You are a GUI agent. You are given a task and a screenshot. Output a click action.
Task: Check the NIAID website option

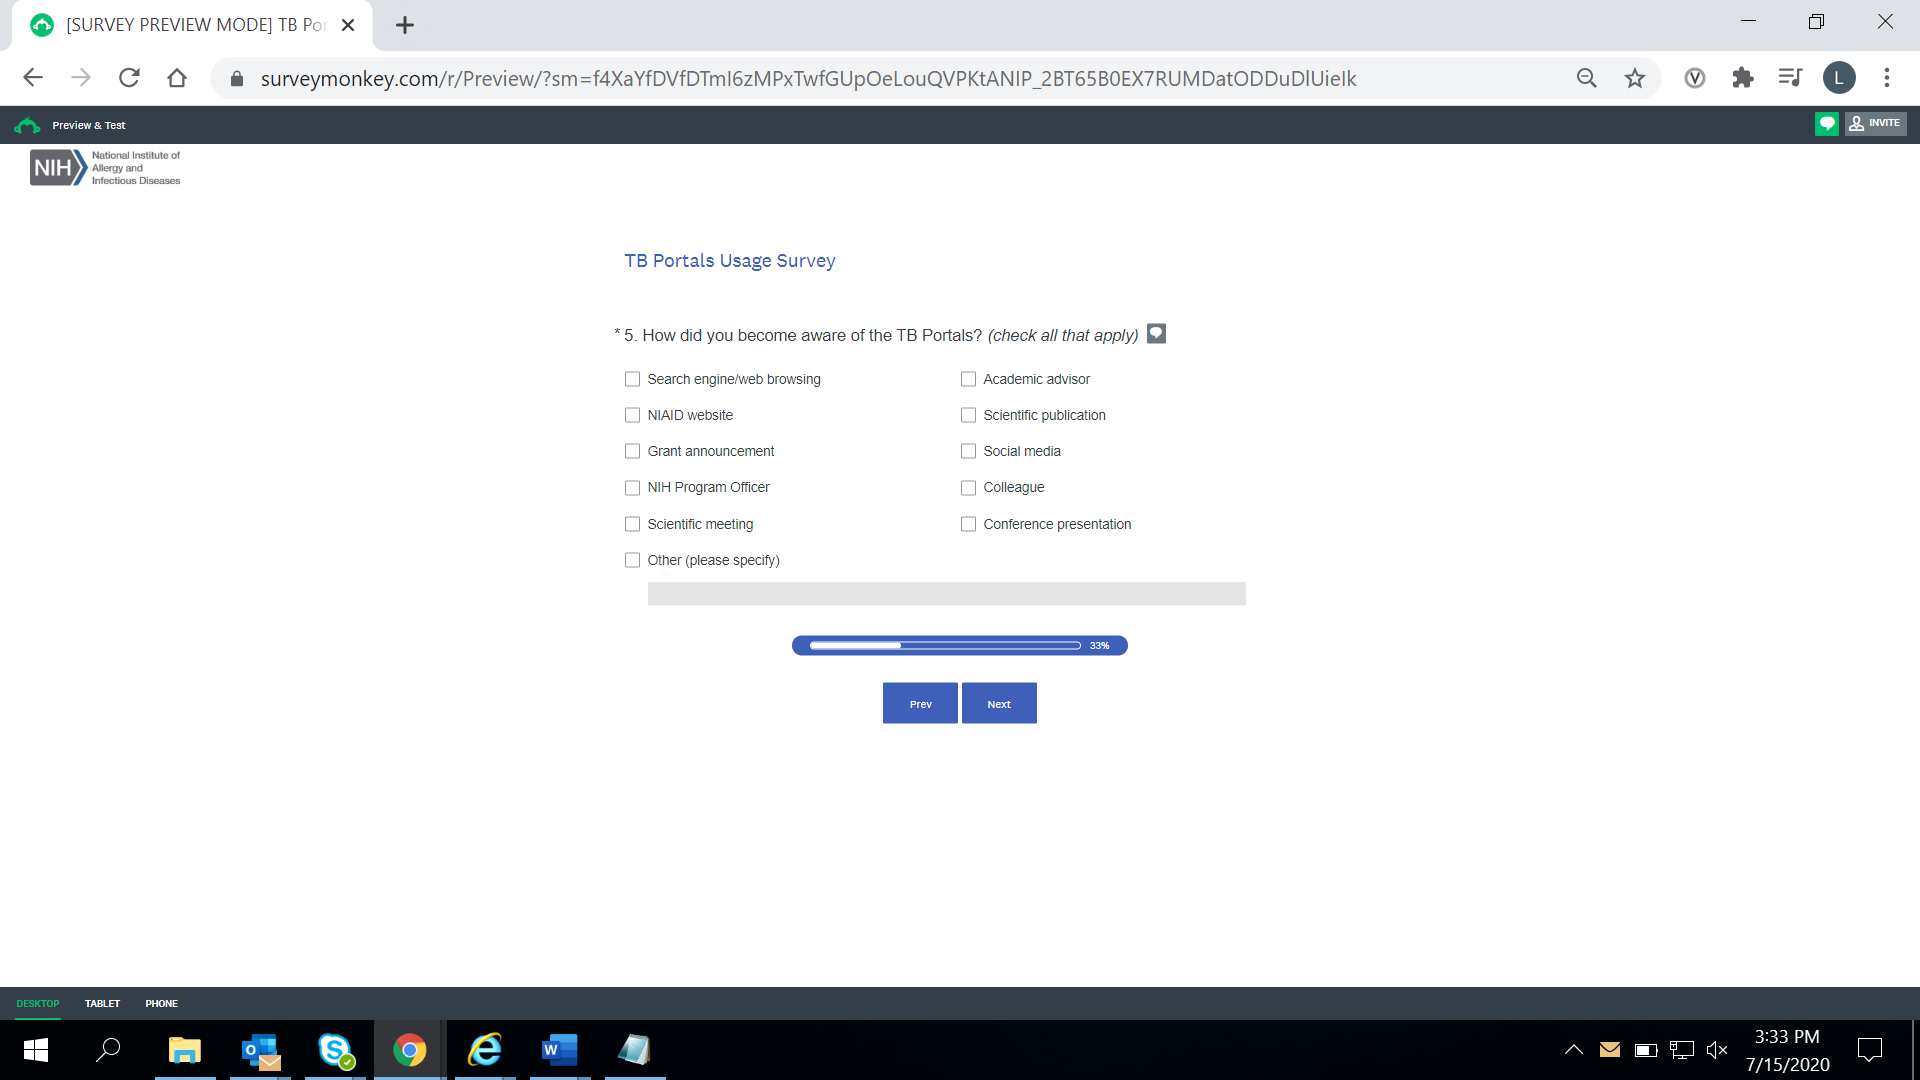632,415
